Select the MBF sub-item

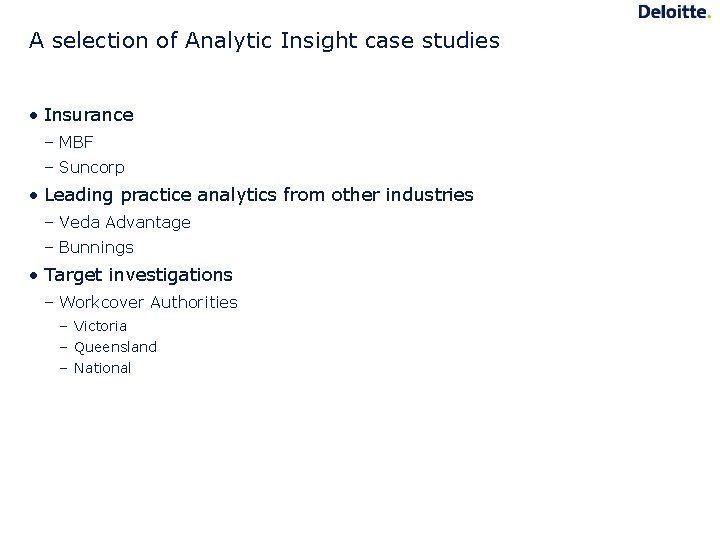pyautogui.click(x=76, y=143)
